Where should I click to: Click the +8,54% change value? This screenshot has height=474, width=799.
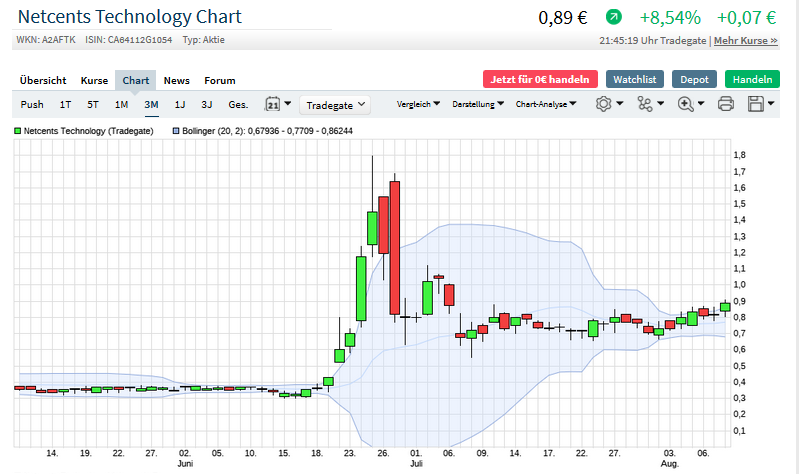[x=670, y=18]
